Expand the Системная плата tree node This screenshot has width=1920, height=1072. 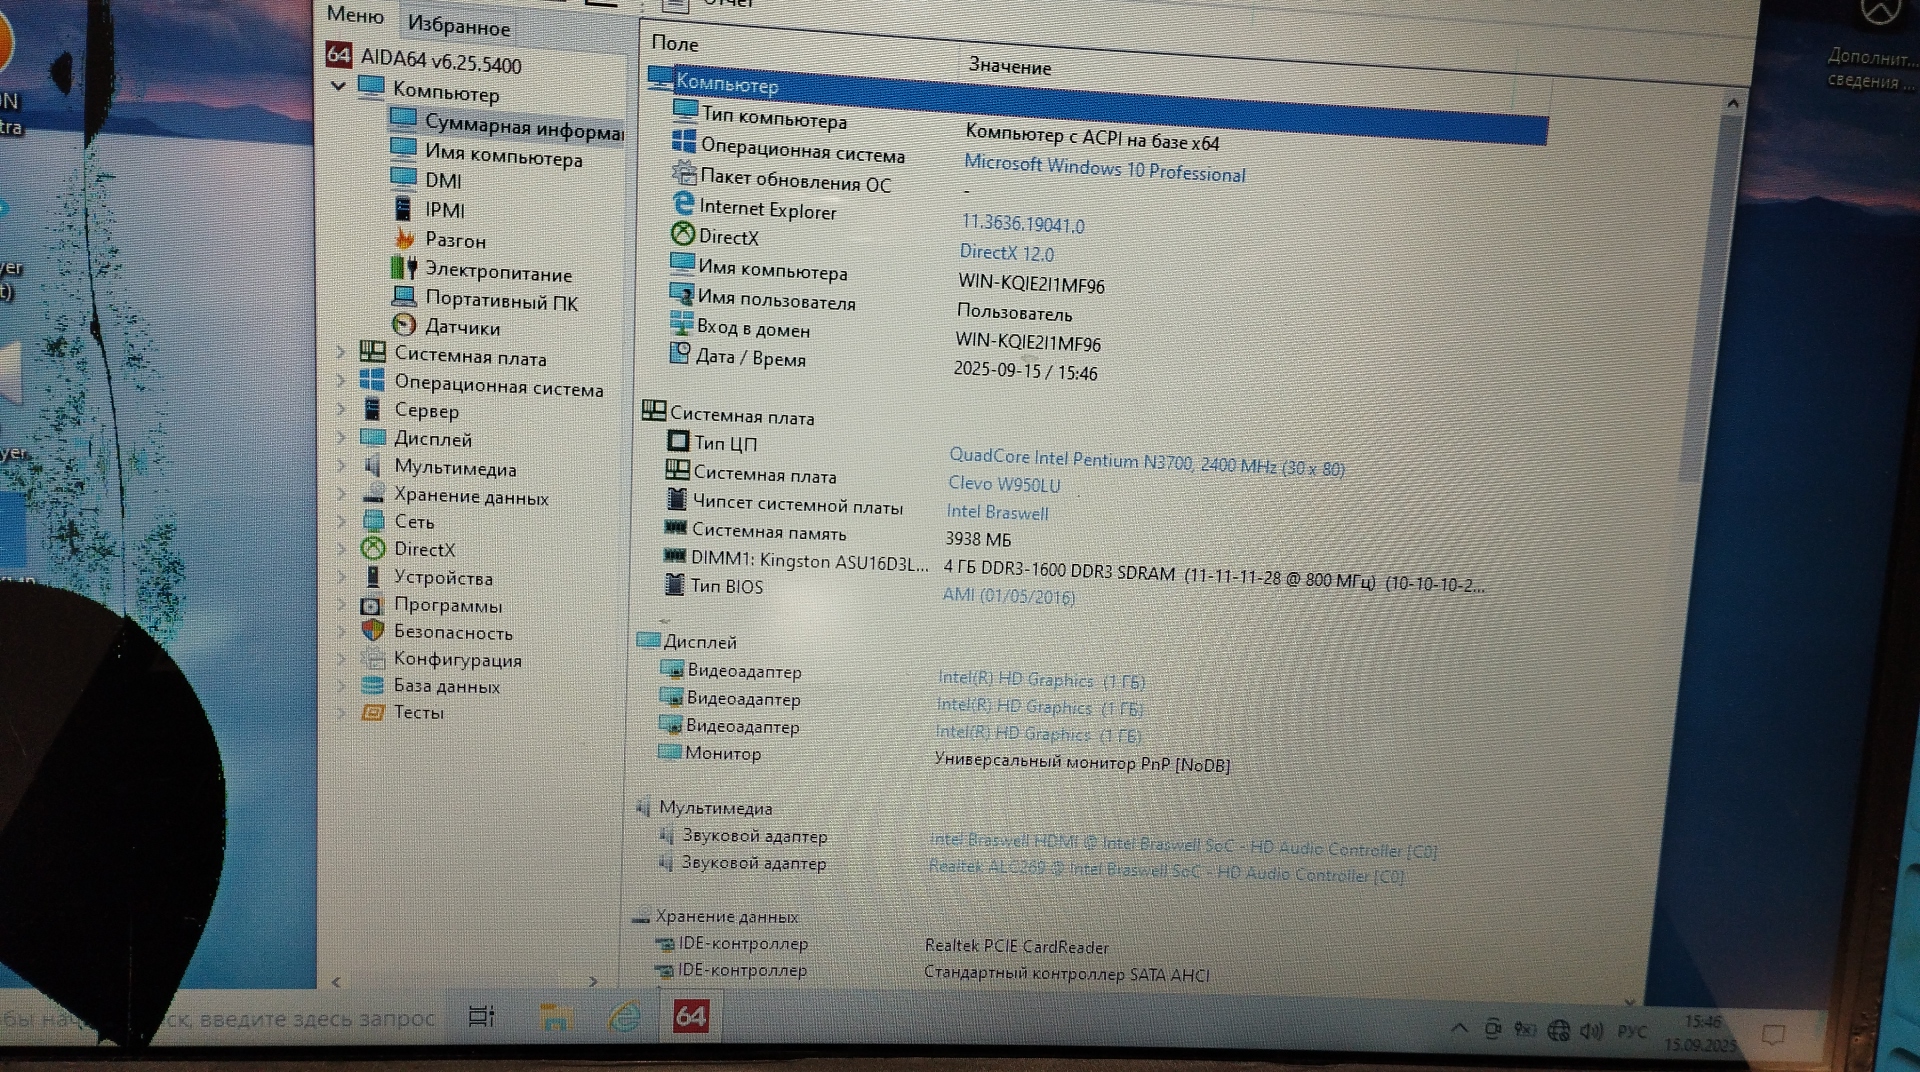pyautogui.click(x=340, y=352)
